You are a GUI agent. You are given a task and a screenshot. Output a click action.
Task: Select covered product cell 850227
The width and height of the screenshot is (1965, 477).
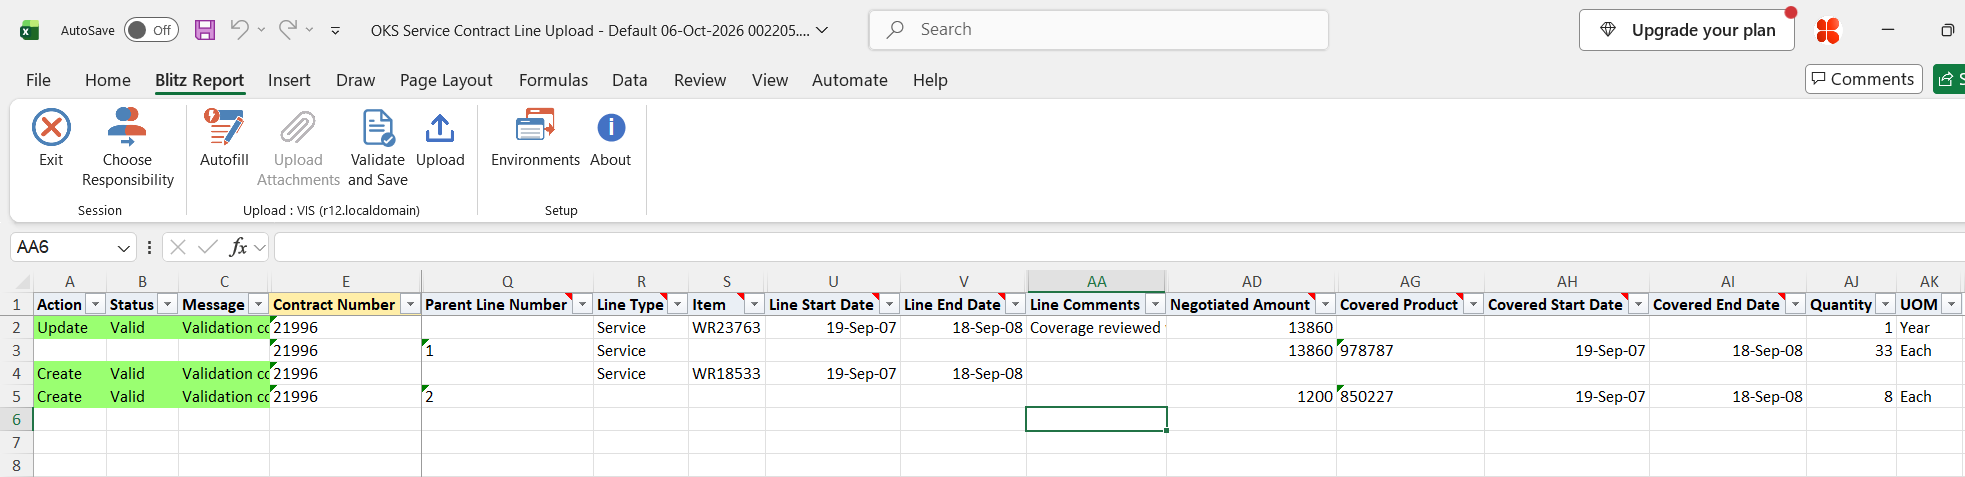click(x=1410, y=397)
